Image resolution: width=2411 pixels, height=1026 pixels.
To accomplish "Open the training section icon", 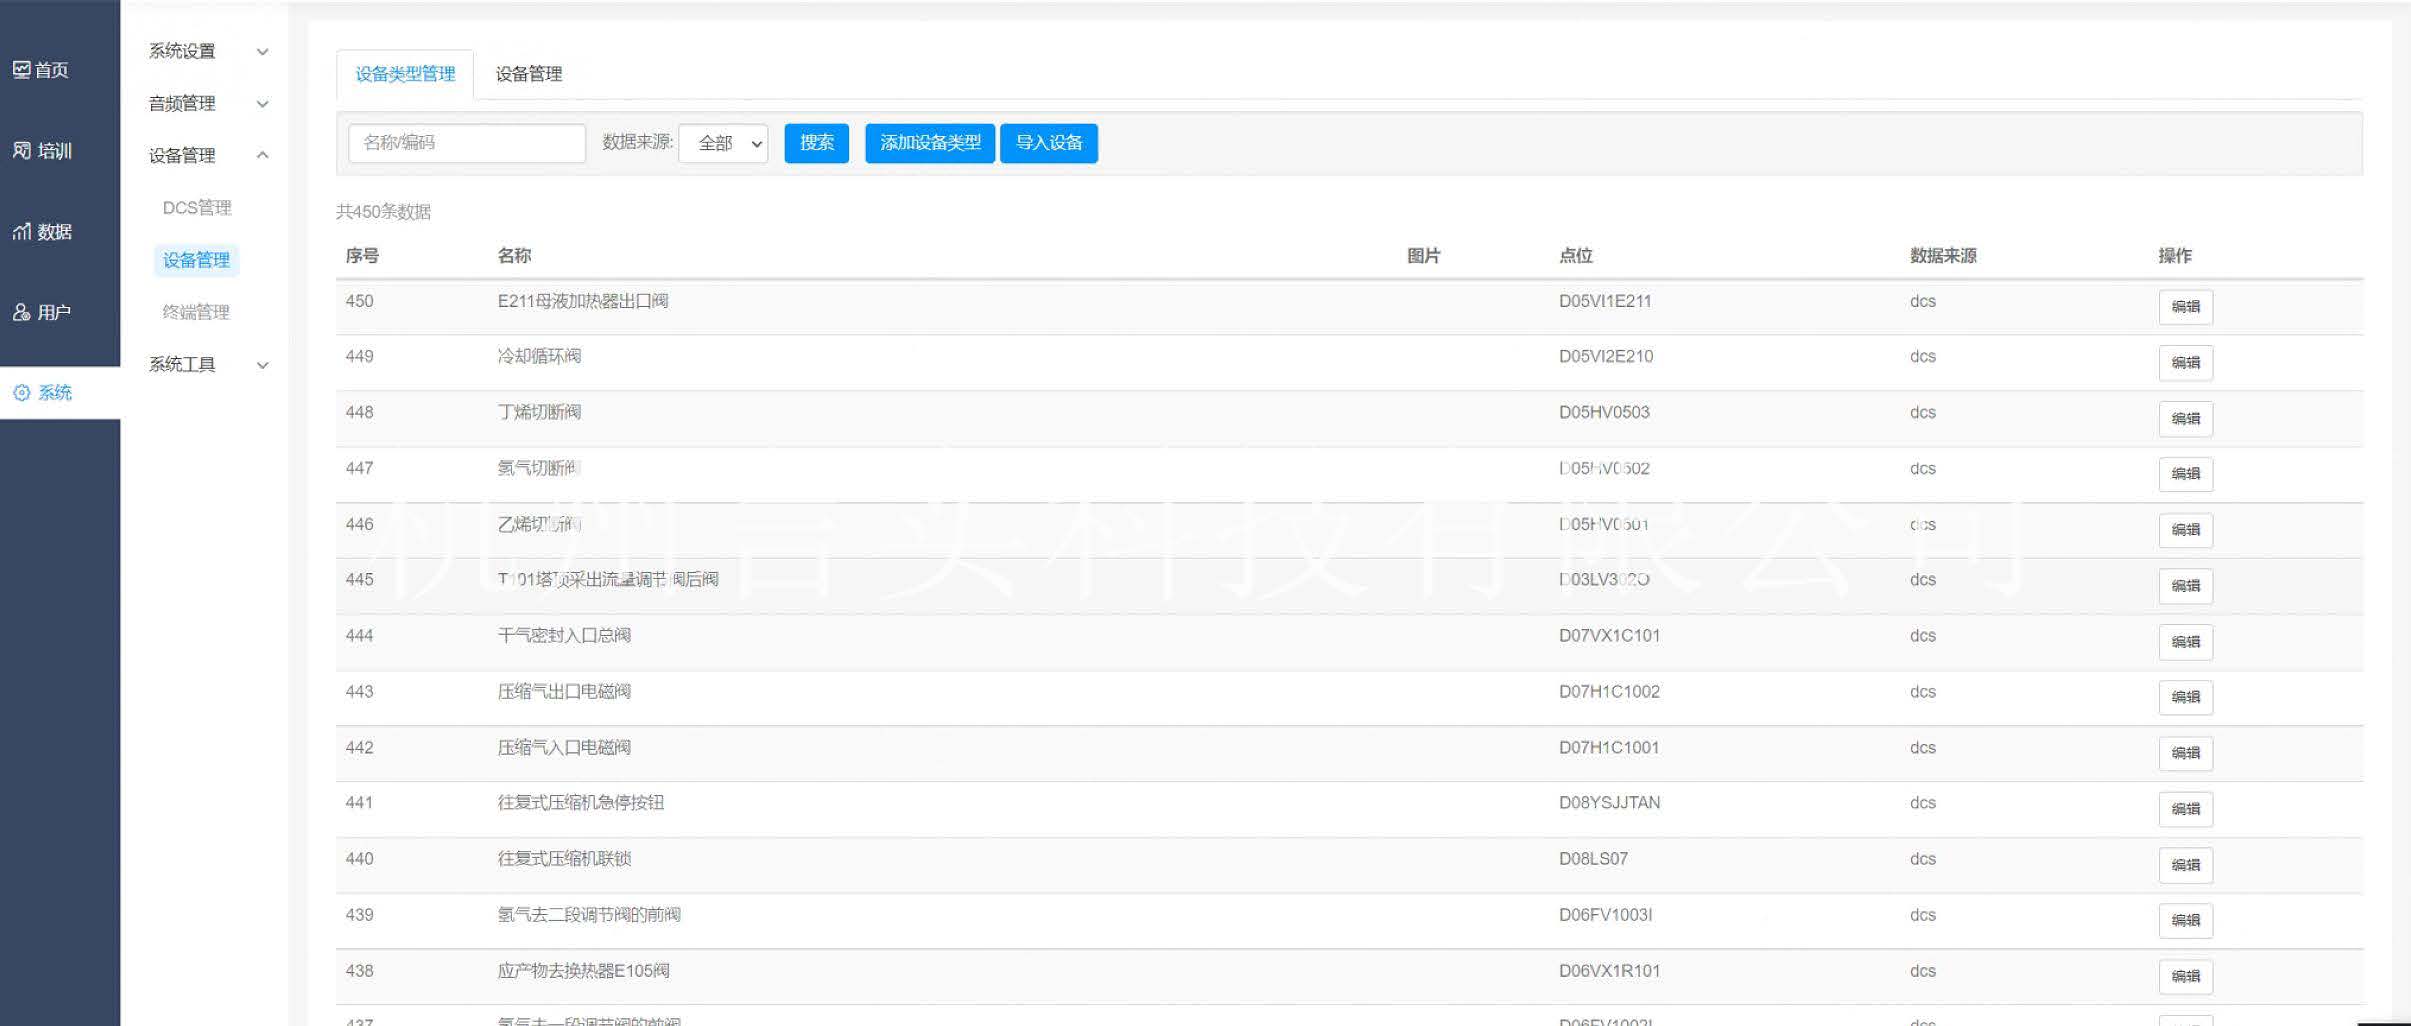I will click(x=21, y=151).
